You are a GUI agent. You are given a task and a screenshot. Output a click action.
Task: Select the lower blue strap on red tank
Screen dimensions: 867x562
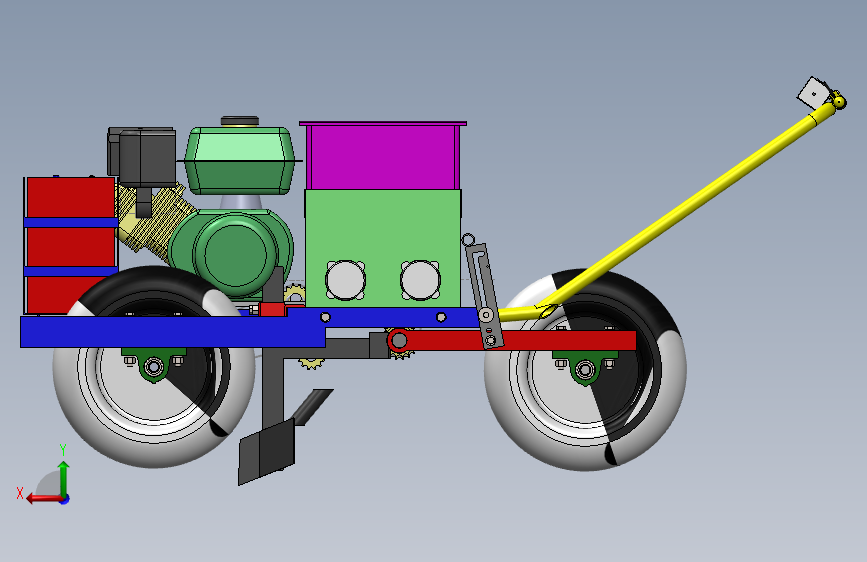pos(71,271)
